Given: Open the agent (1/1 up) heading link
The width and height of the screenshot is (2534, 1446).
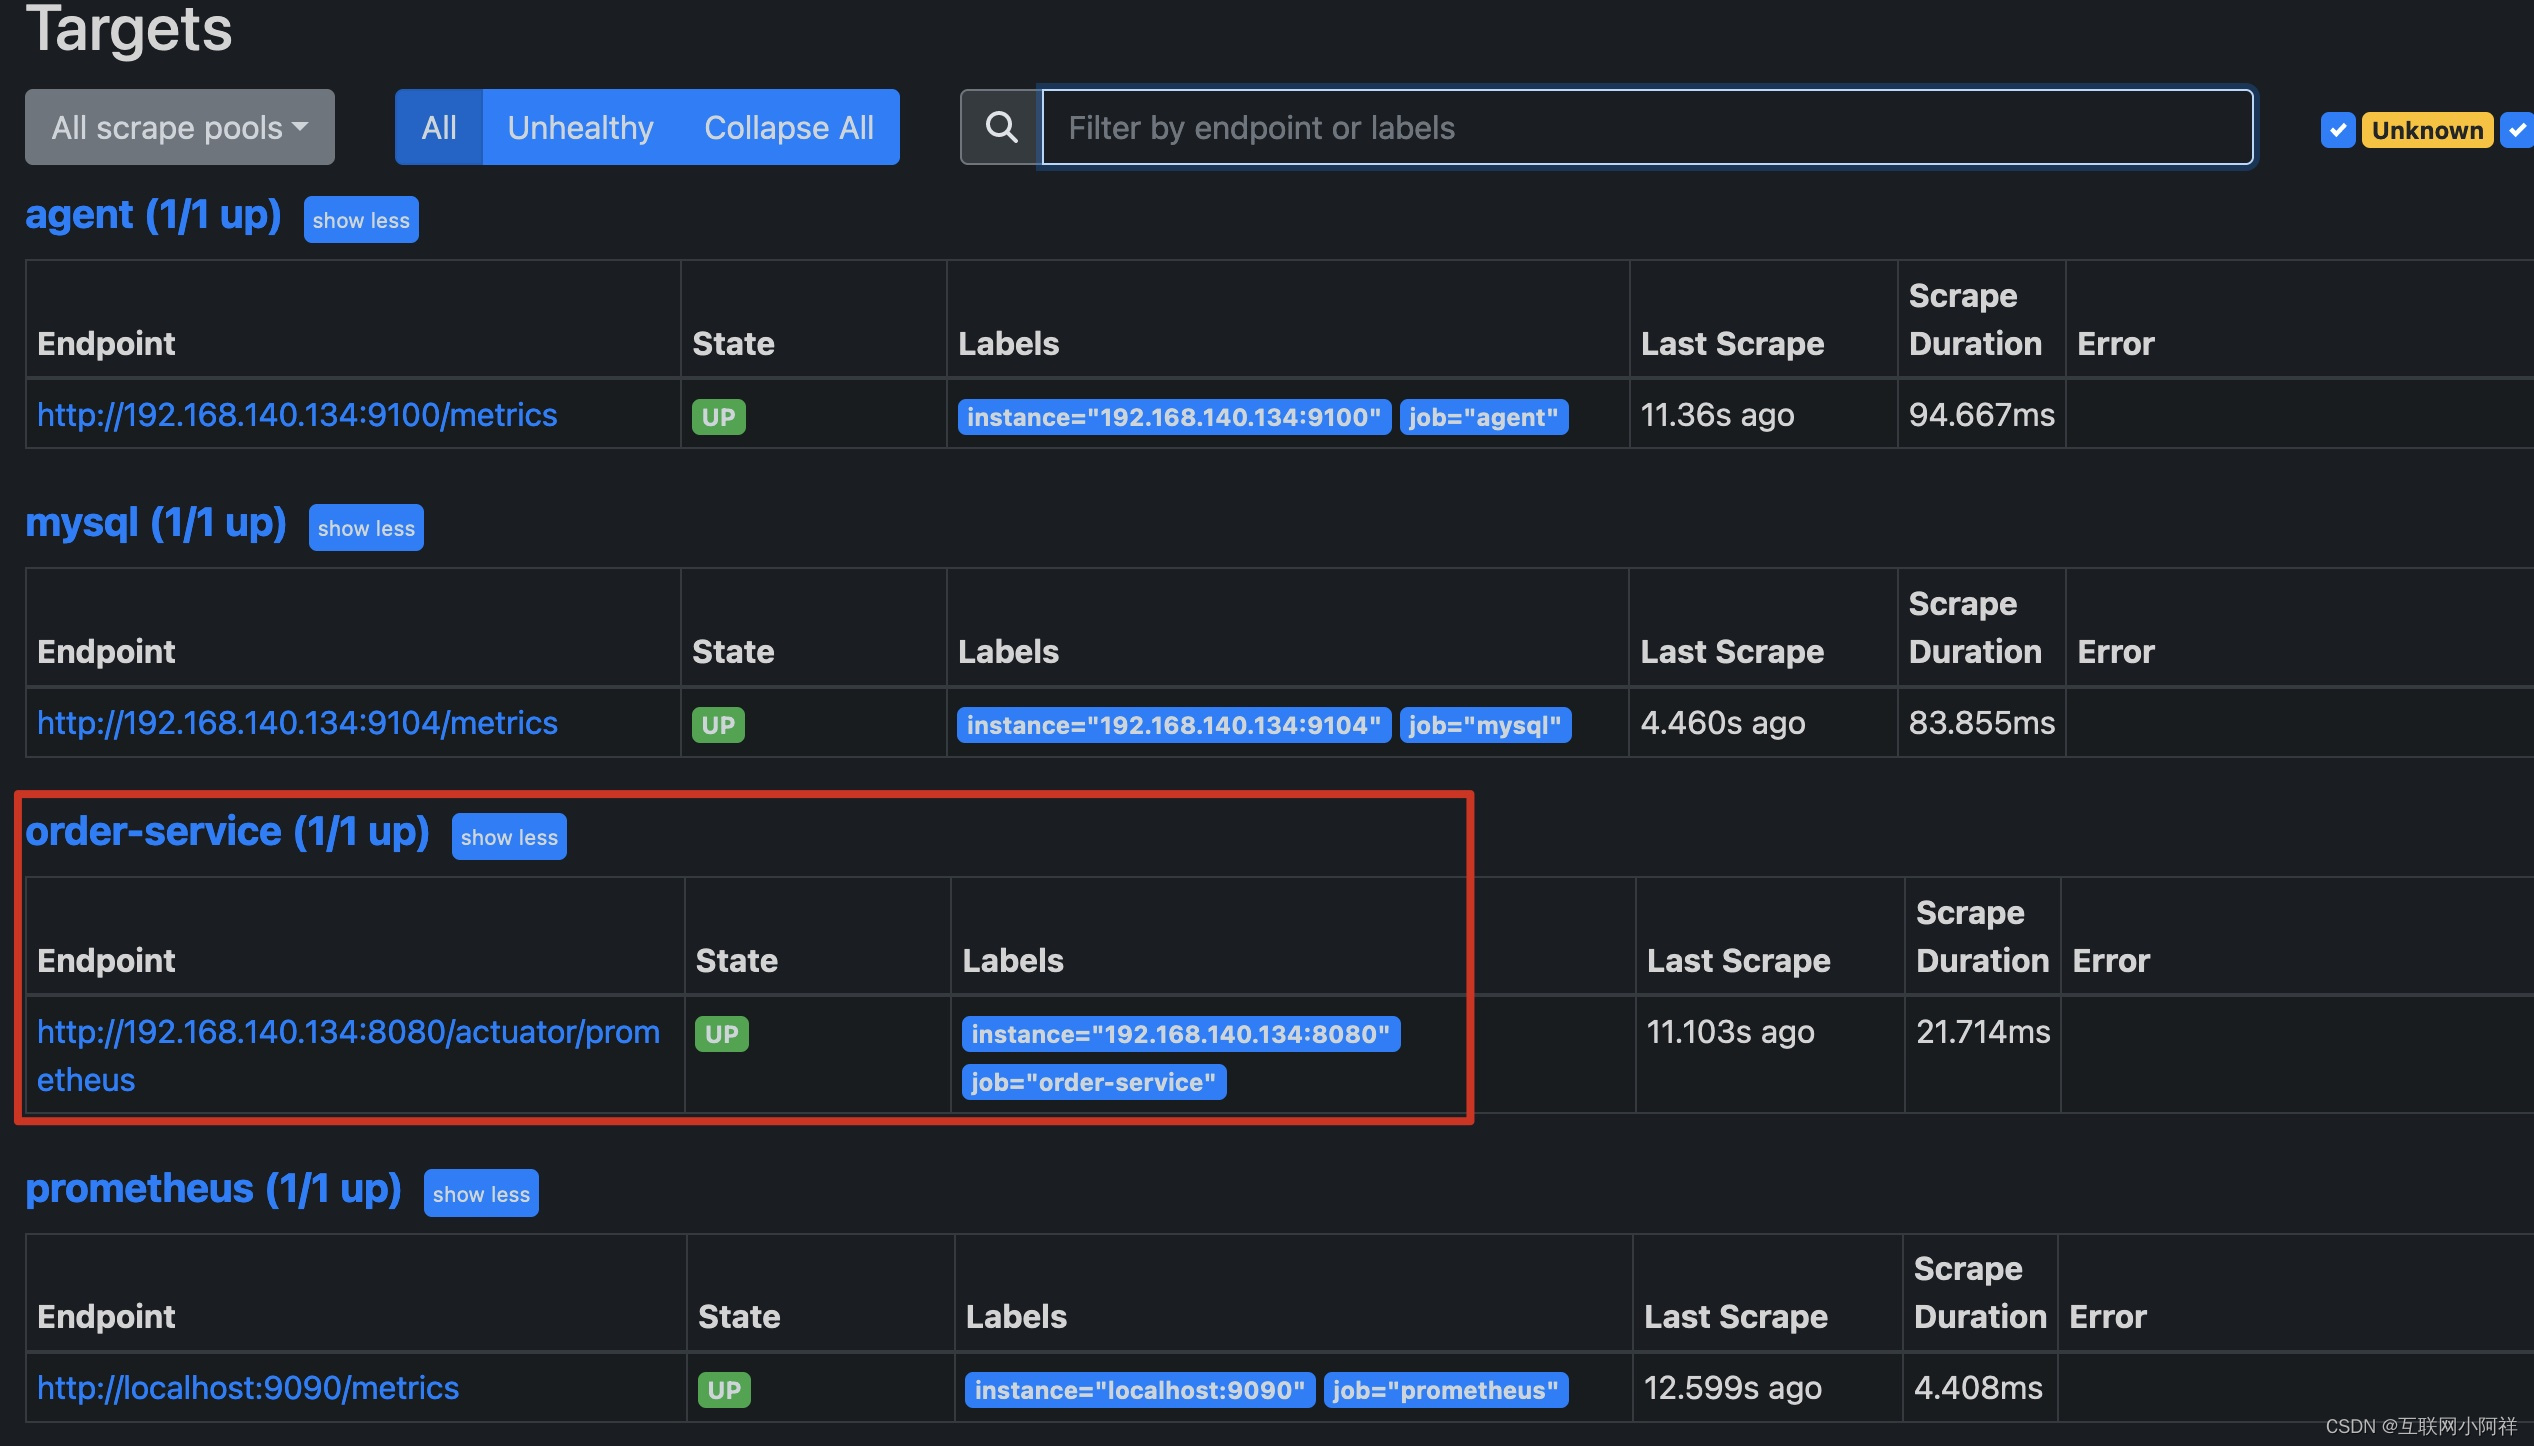Looking at the screenshot, I should 153,215.
